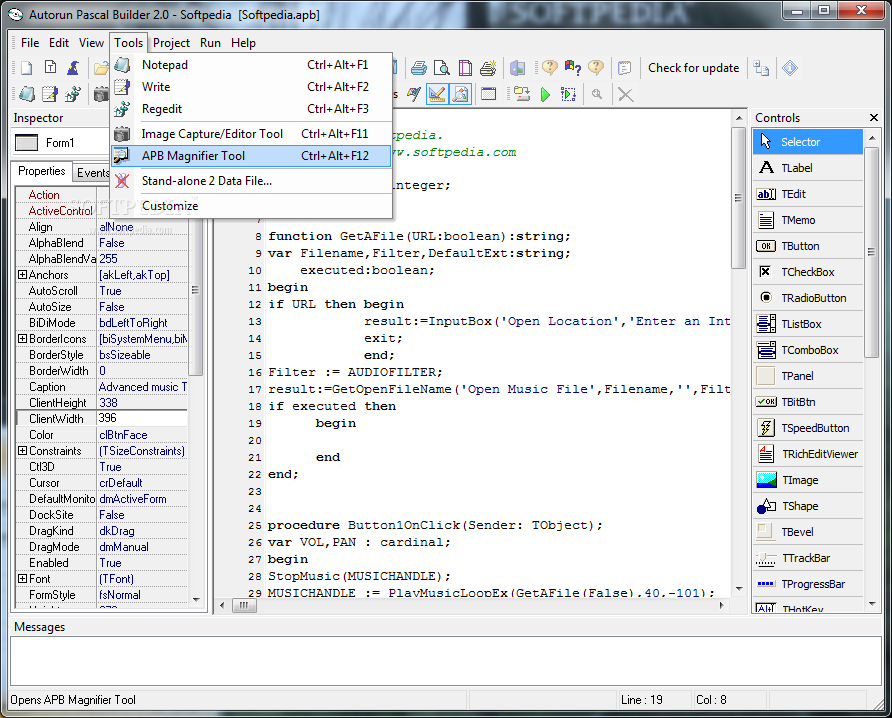The image size is (892, 718).
Task: Click the folder build/export icon
Action: pos(522,94)
